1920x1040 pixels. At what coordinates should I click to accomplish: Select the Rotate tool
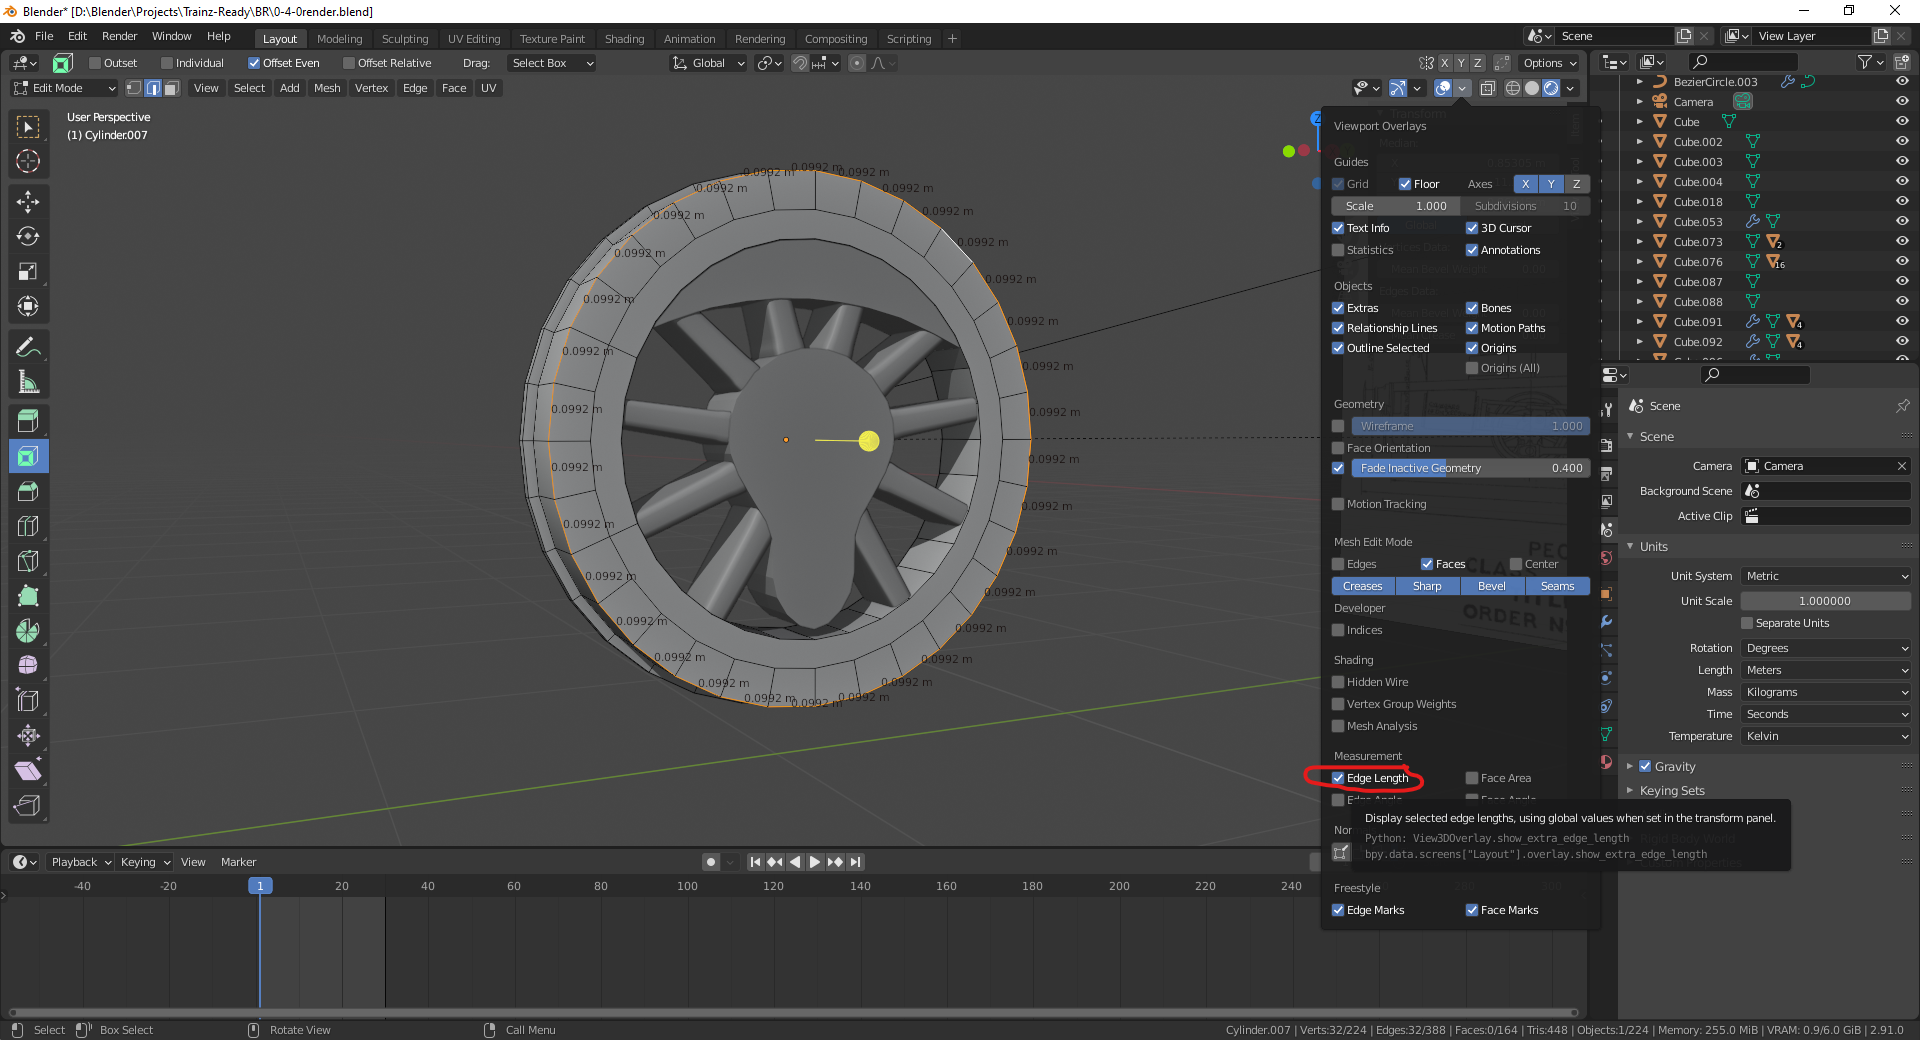(x=28, y=237)
